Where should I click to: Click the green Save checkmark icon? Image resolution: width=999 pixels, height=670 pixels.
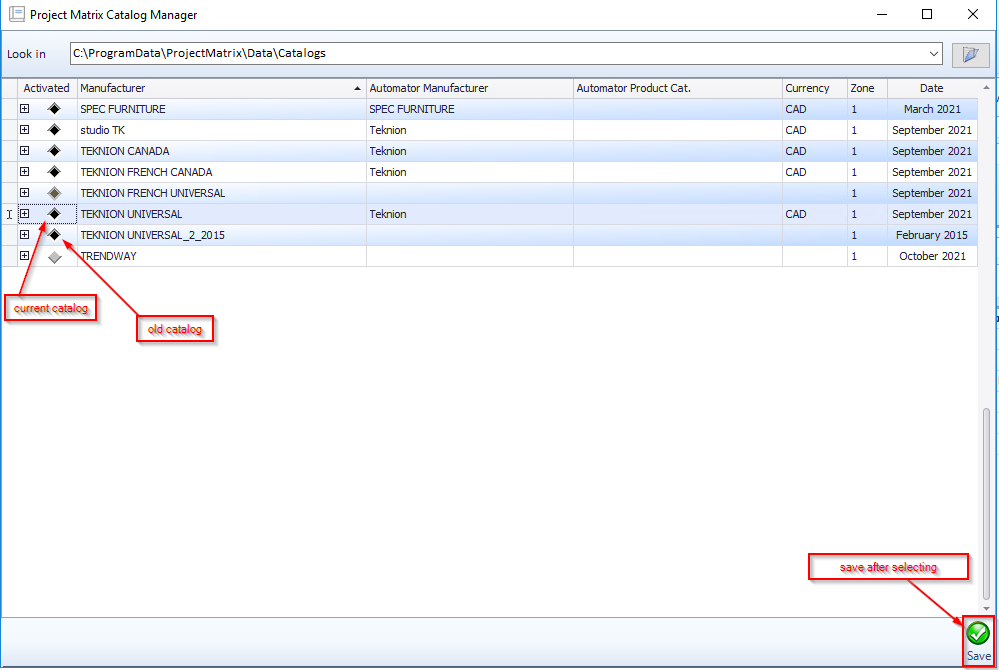coord(978,633)
